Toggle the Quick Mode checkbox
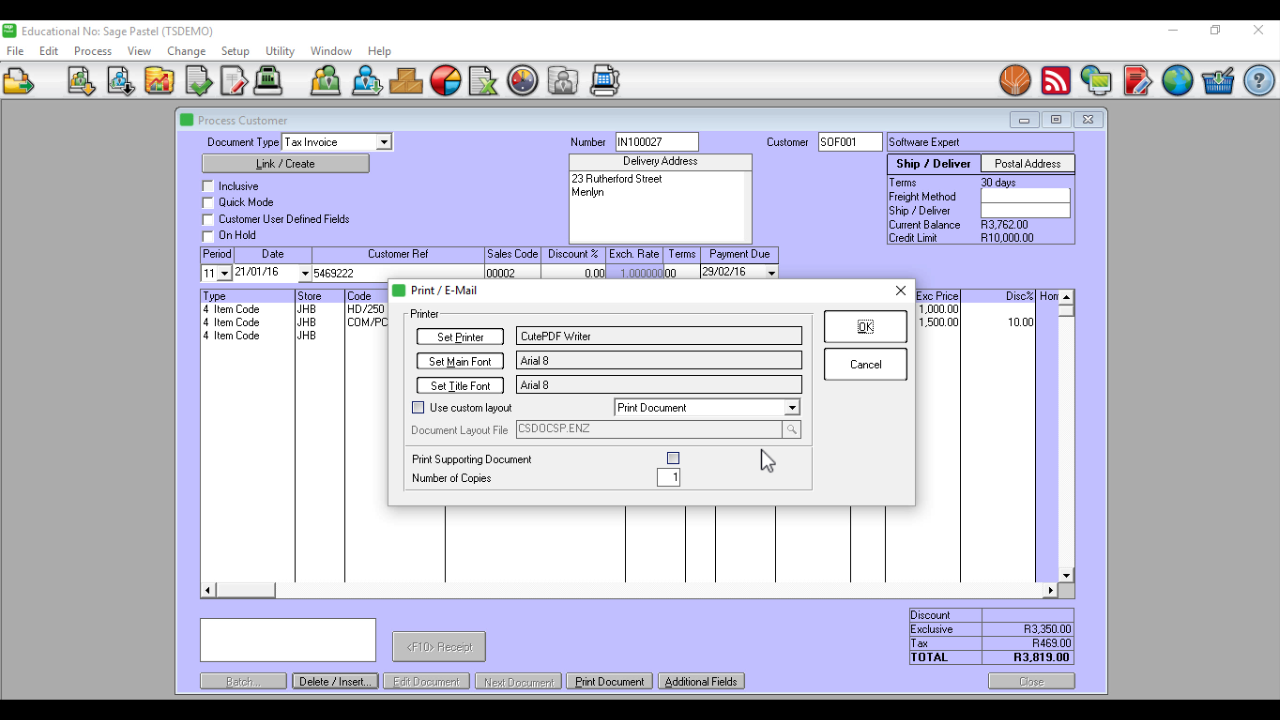The width and height of the screenshot is (1280, 720). click(208, 203)
